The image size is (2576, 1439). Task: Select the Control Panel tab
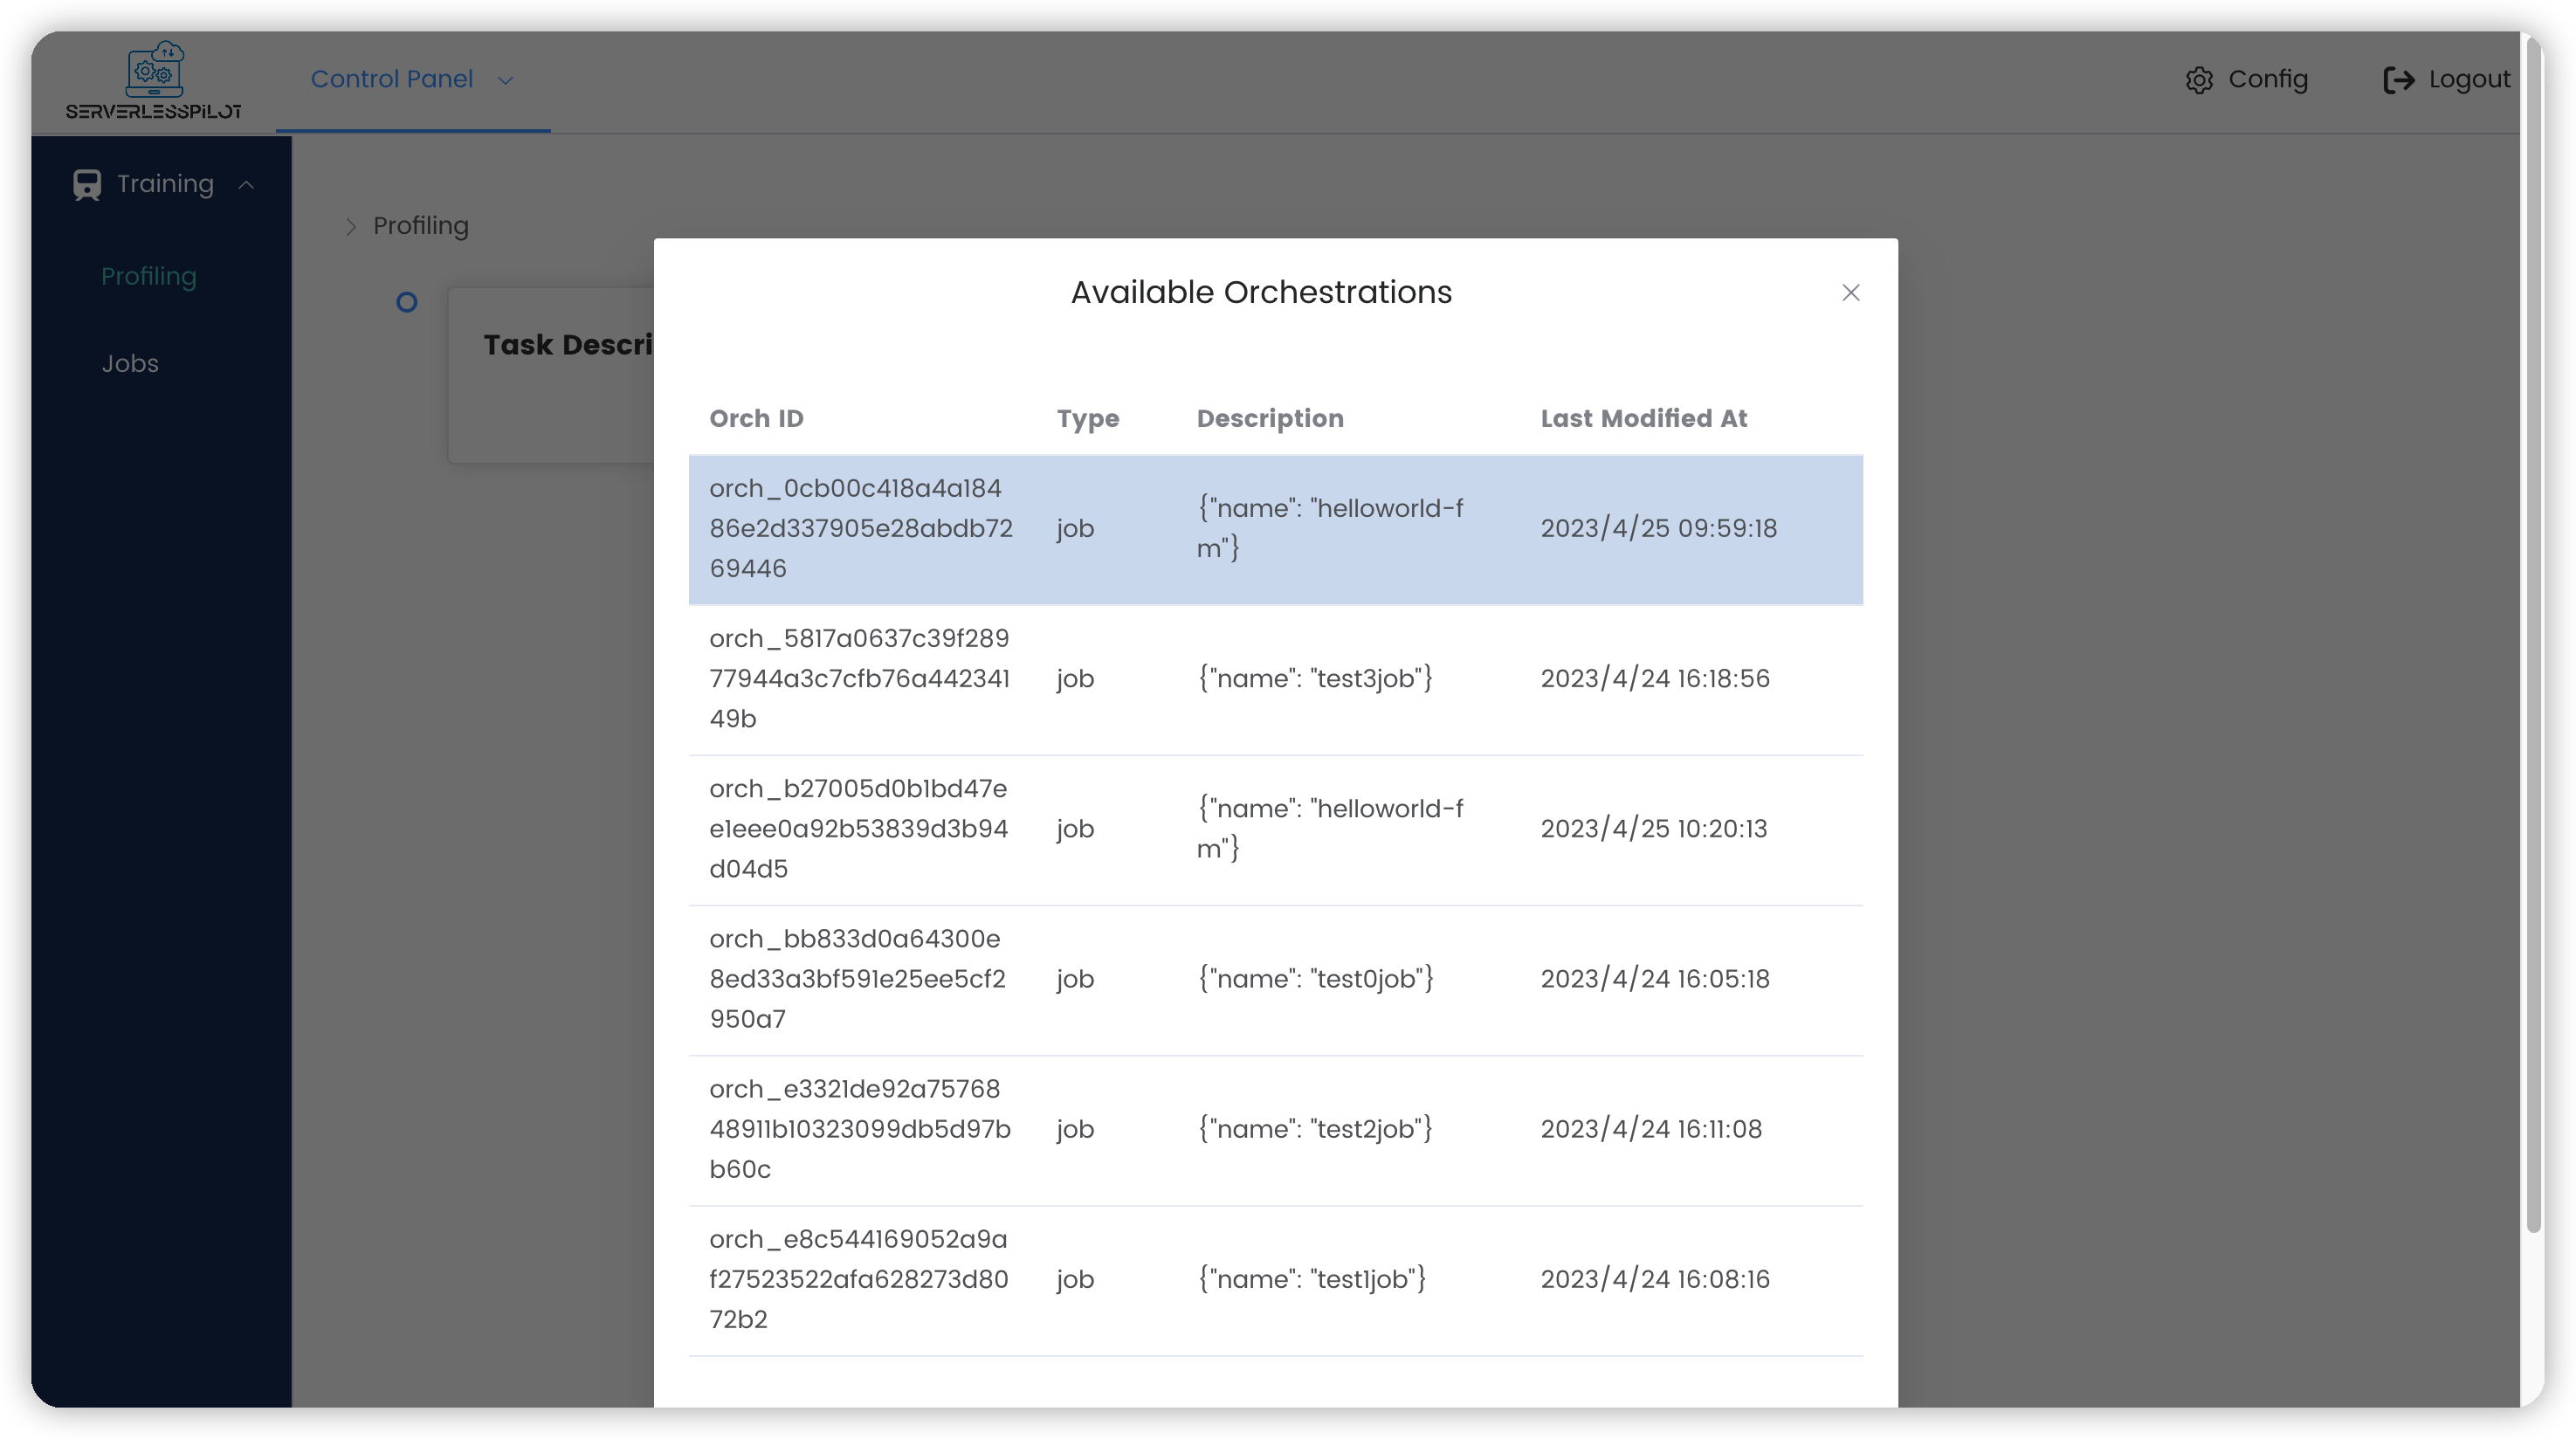tap(392, 79)
